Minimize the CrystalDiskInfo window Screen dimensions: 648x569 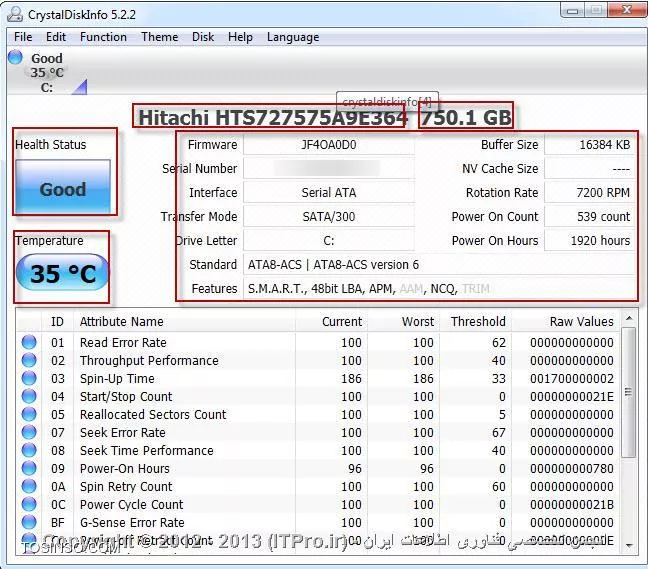[572, 10]
